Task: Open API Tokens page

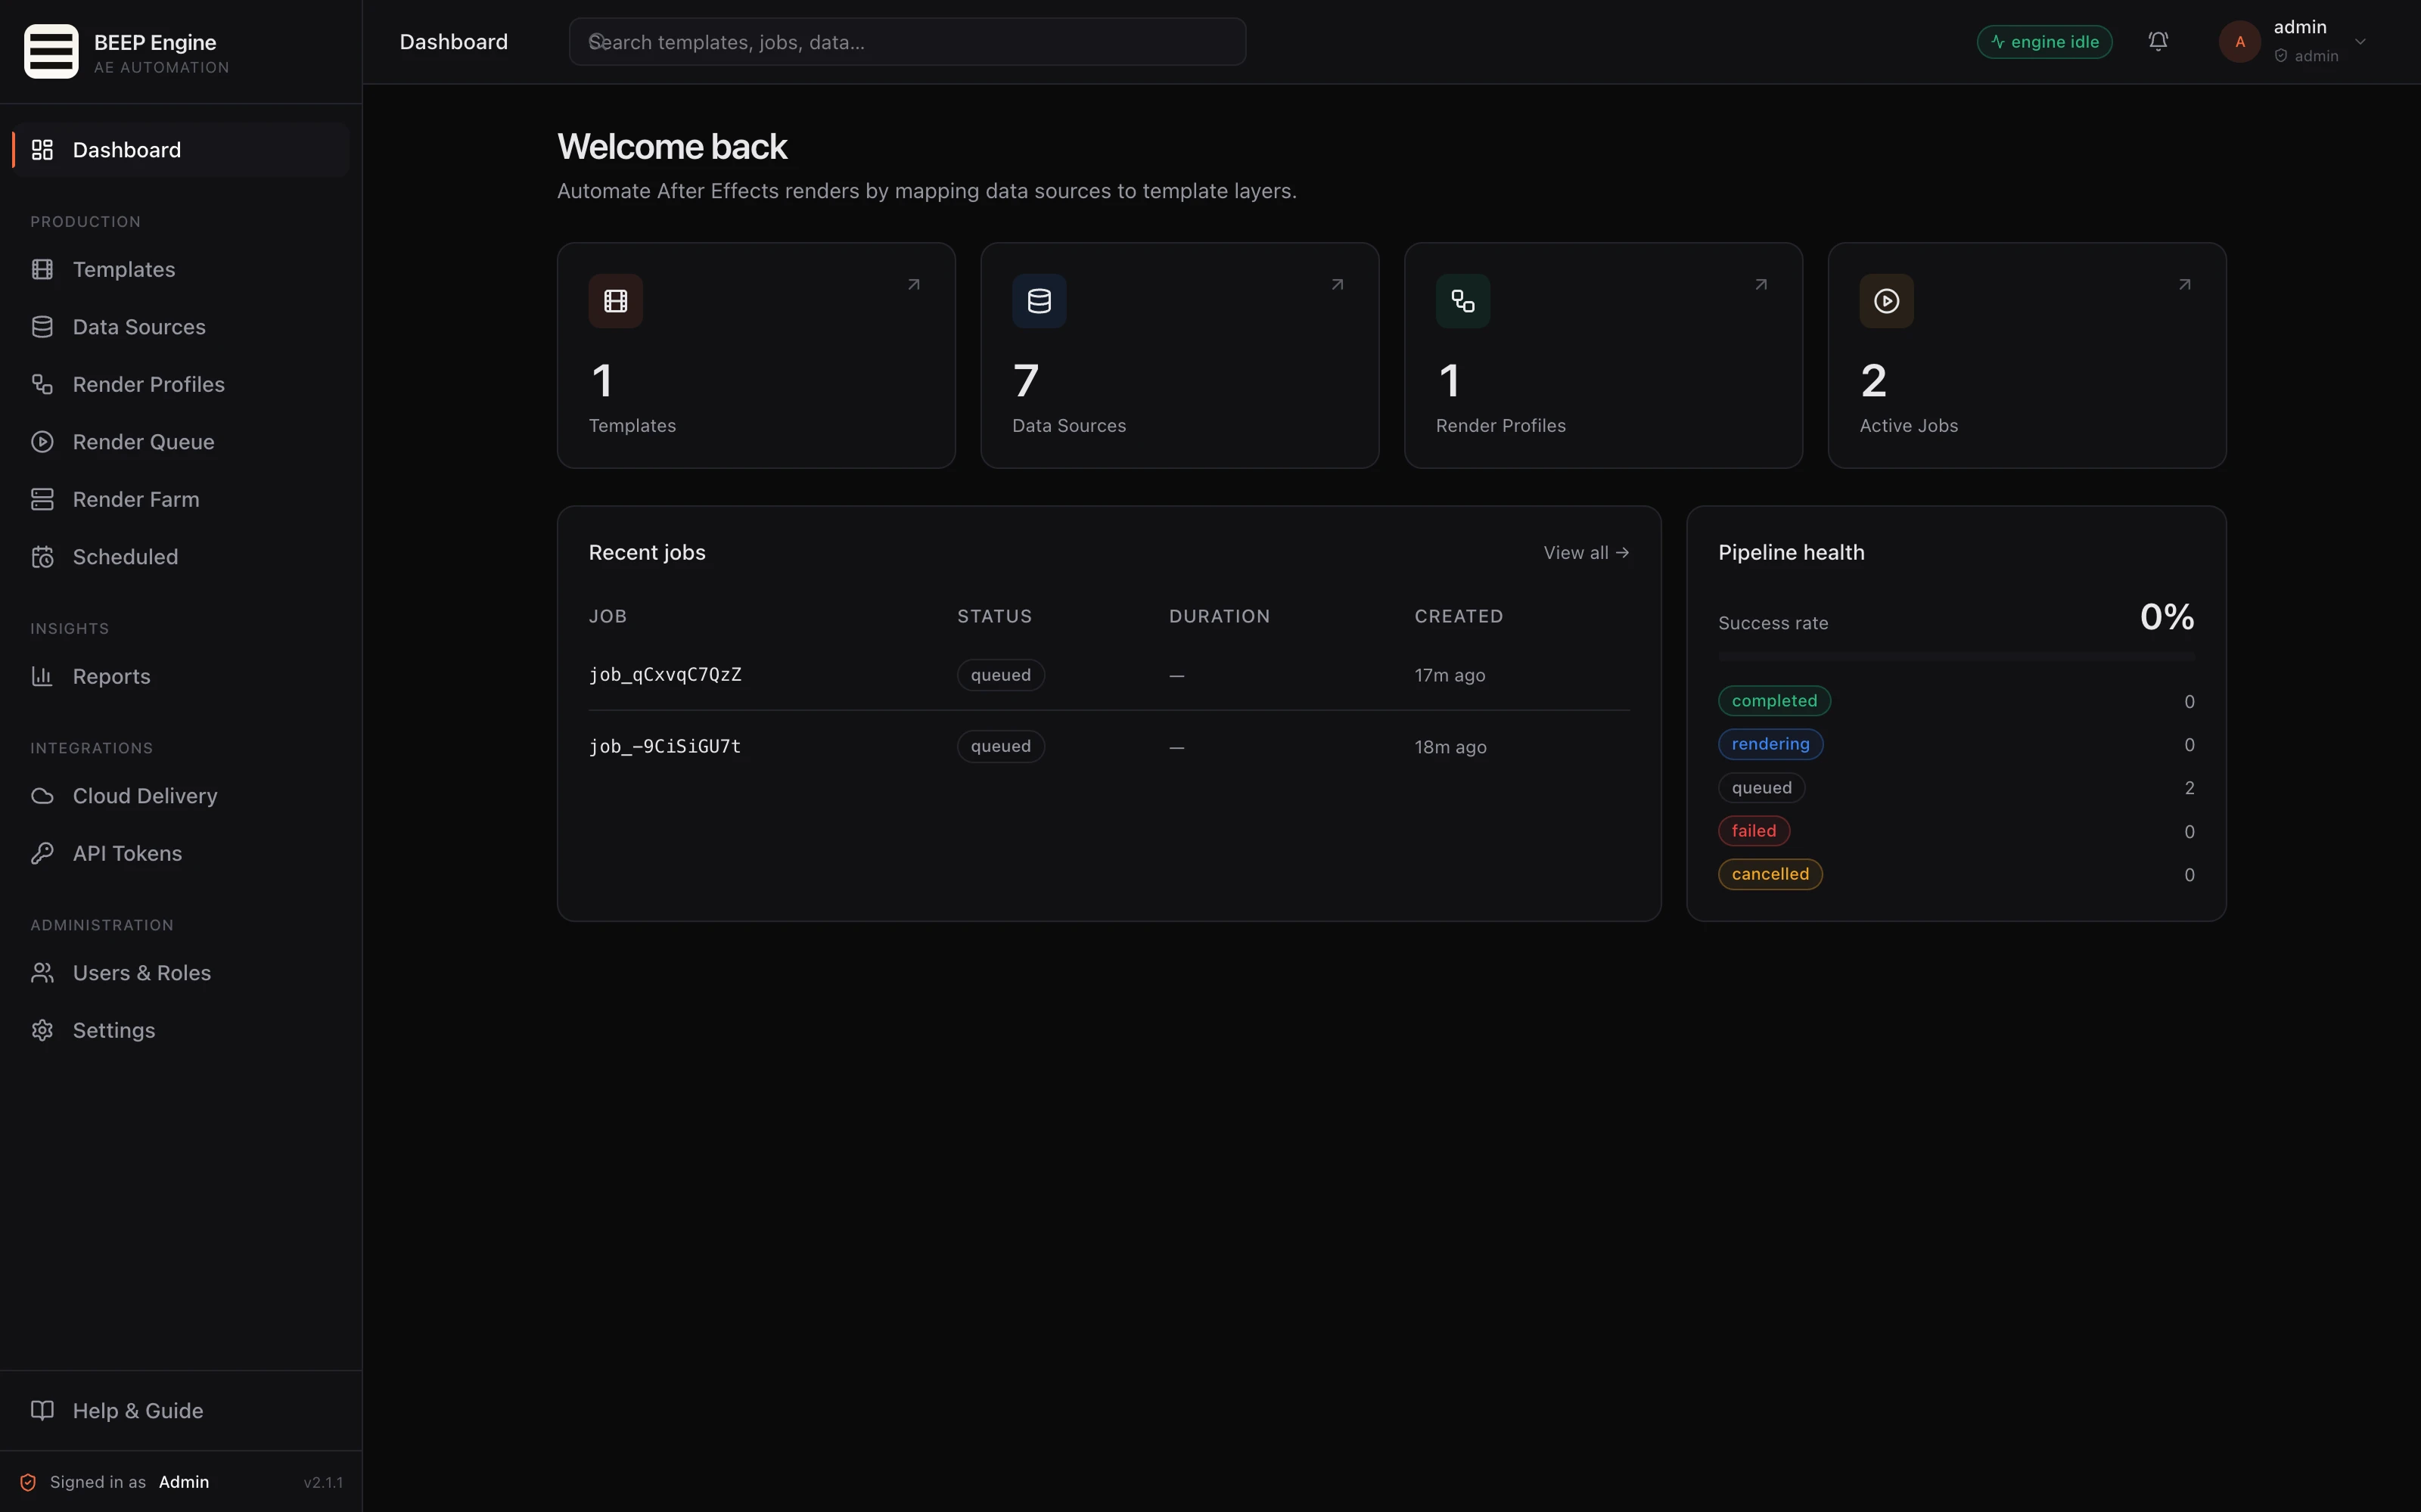Action: [180, 853]
